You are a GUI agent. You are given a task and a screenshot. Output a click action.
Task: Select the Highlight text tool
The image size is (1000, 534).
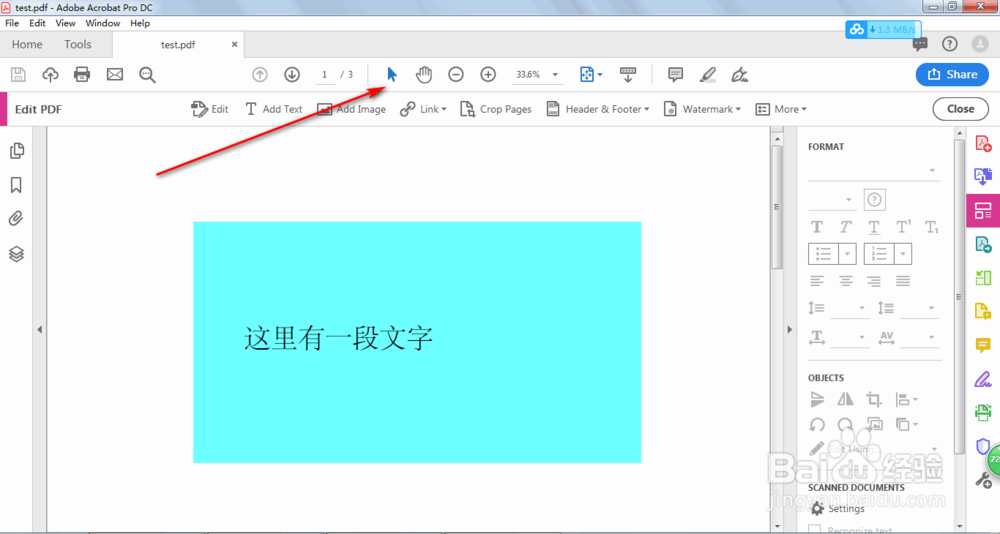pyautogui.click(x=707, y=75)
